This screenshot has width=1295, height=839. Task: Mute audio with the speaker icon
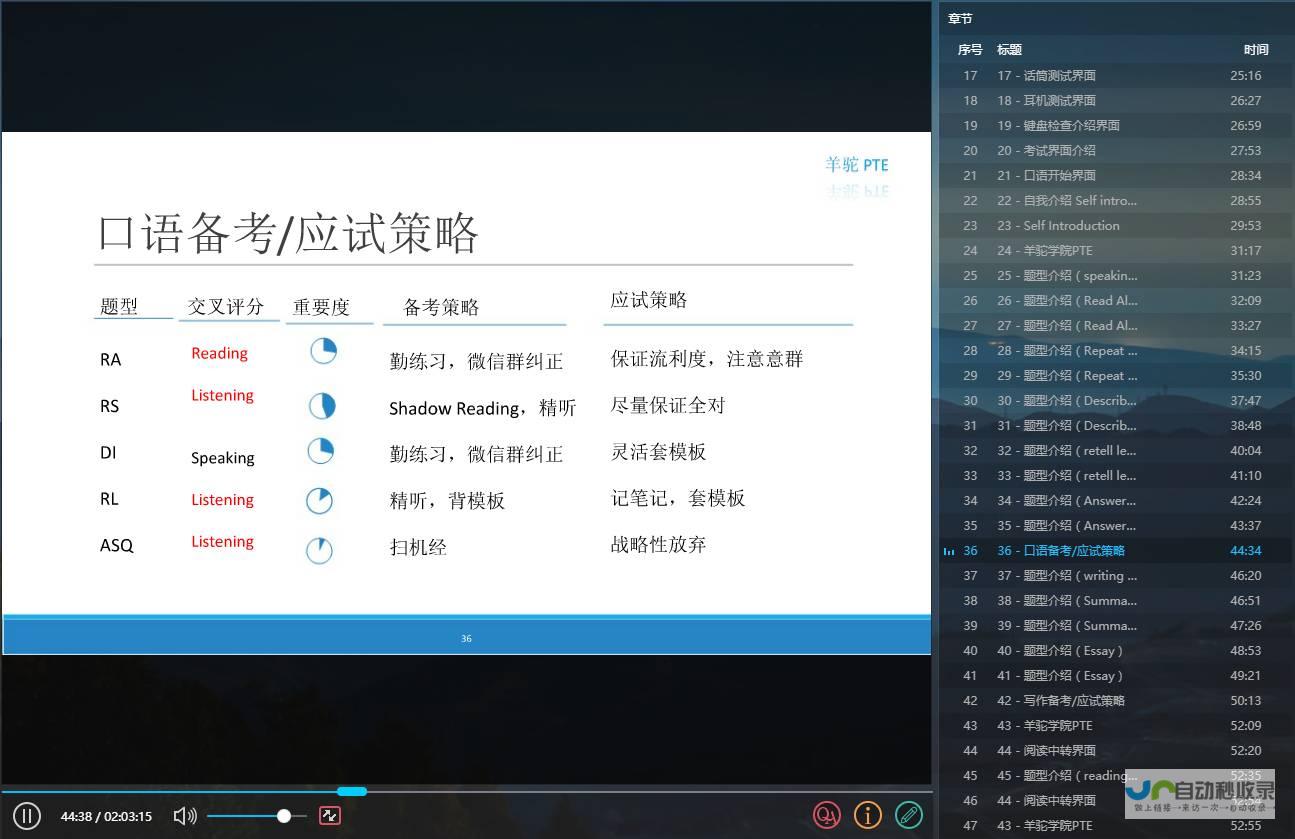[x=185, y=816]
